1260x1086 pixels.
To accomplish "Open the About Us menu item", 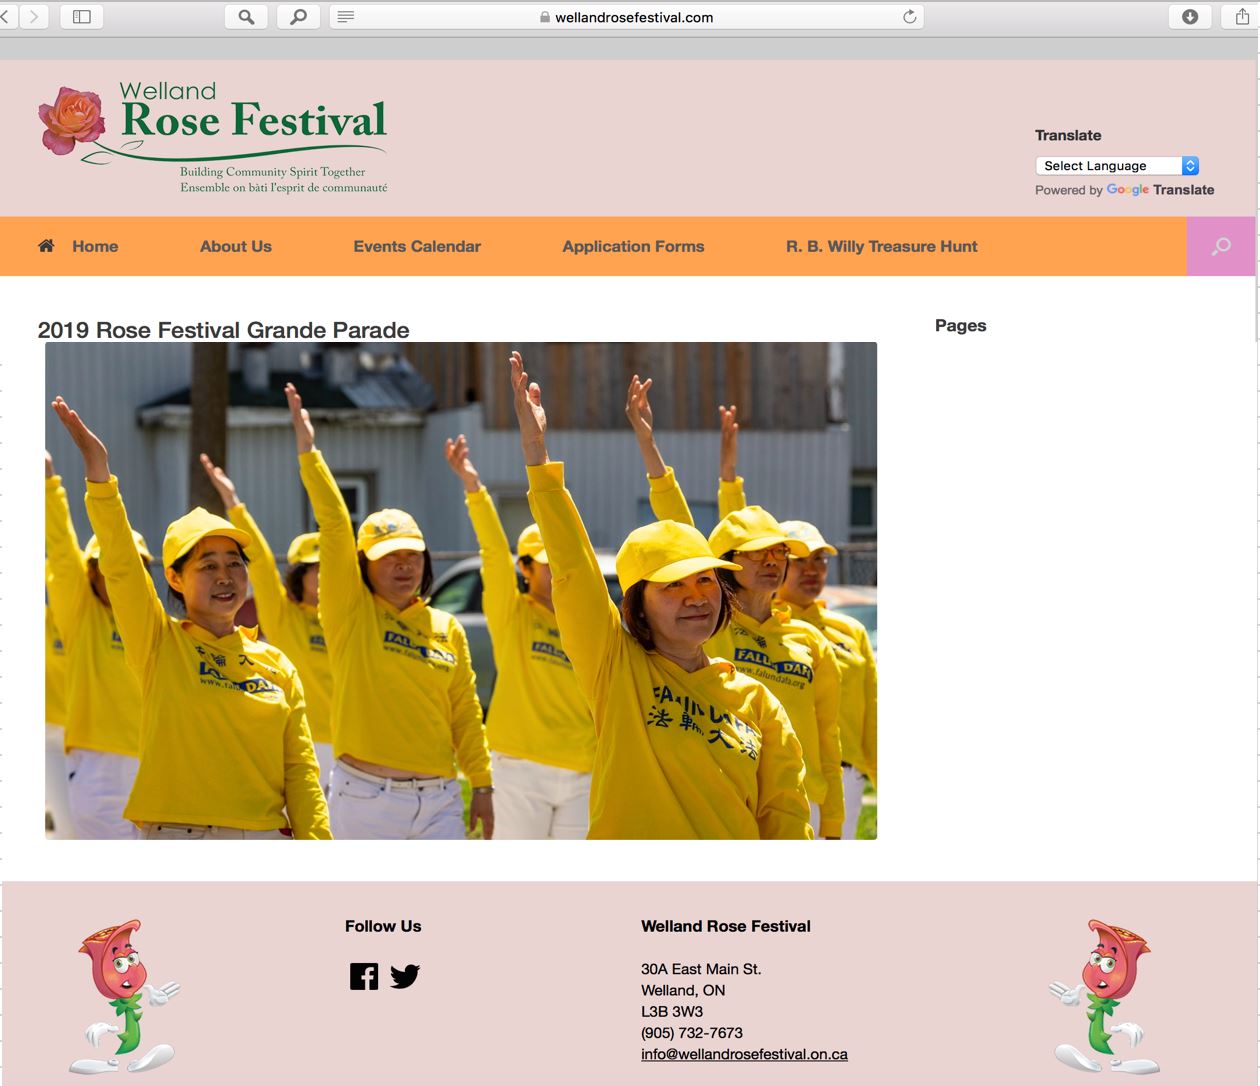I will pos(236,246).
